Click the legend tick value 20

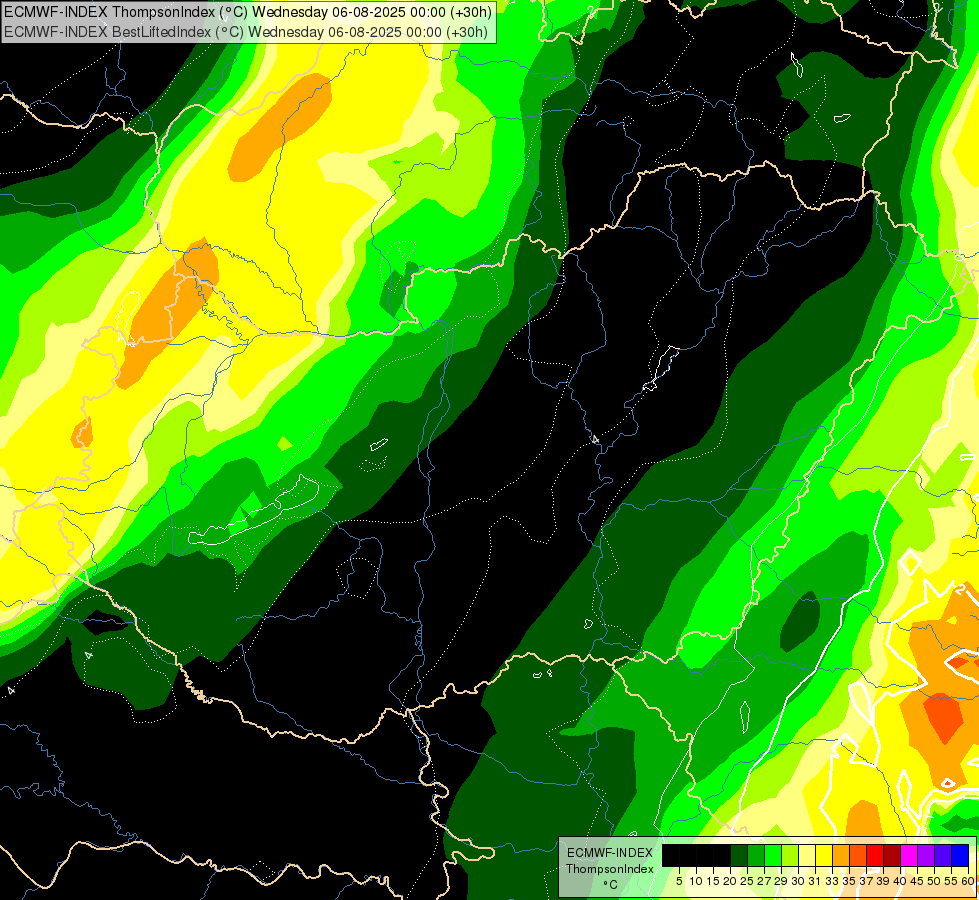point(730,881)
